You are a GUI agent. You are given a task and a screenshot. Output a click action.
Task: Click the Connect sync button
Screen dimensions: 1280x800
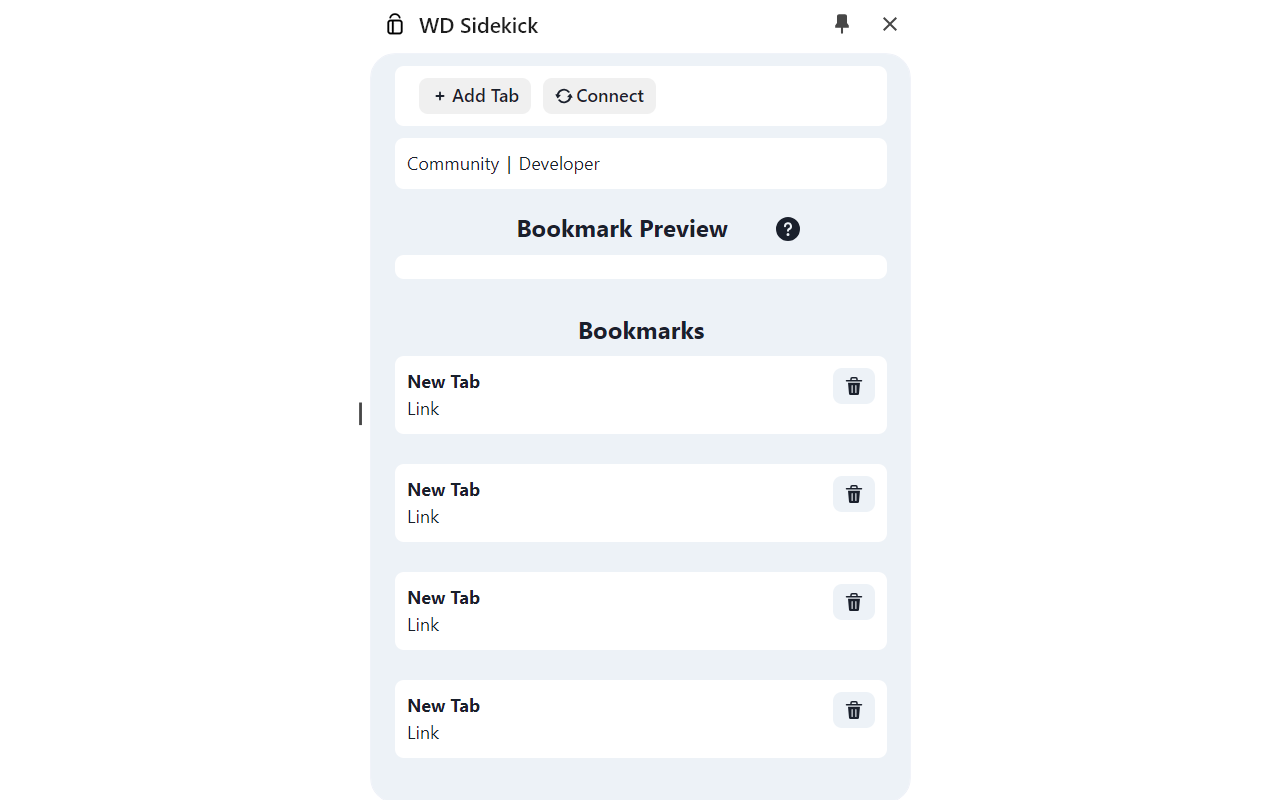point(599,96)
